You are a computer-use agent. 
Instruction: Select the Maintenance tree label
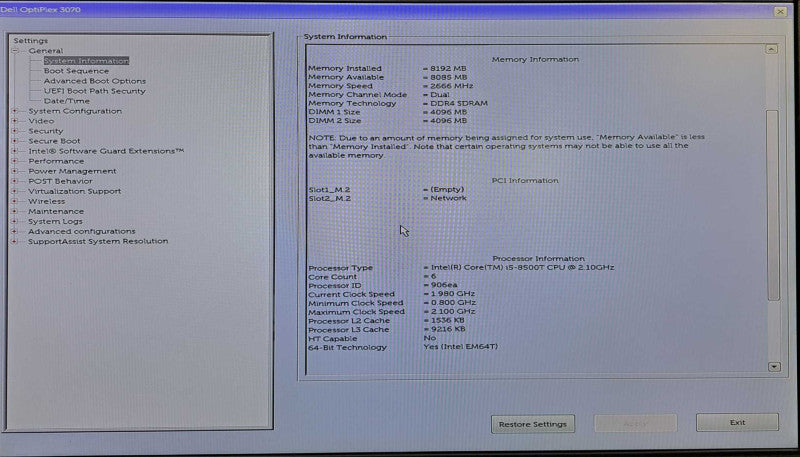56,211
